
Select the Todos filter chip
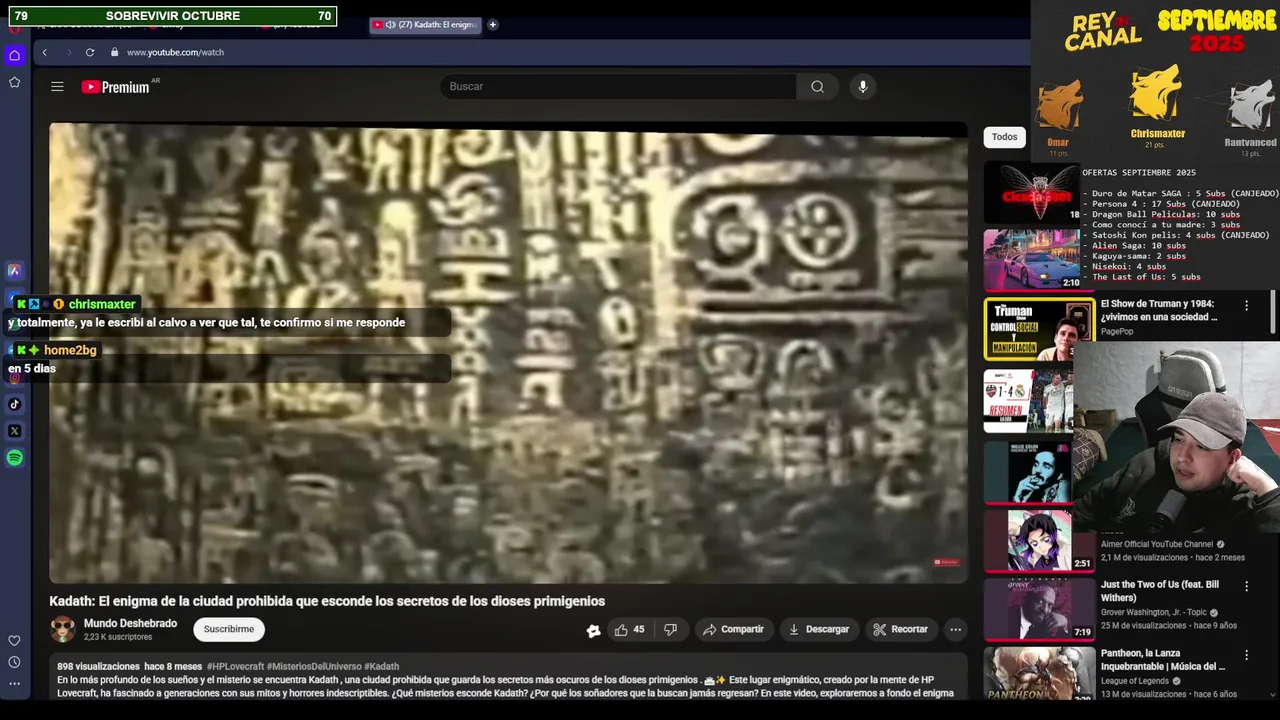1004,137
